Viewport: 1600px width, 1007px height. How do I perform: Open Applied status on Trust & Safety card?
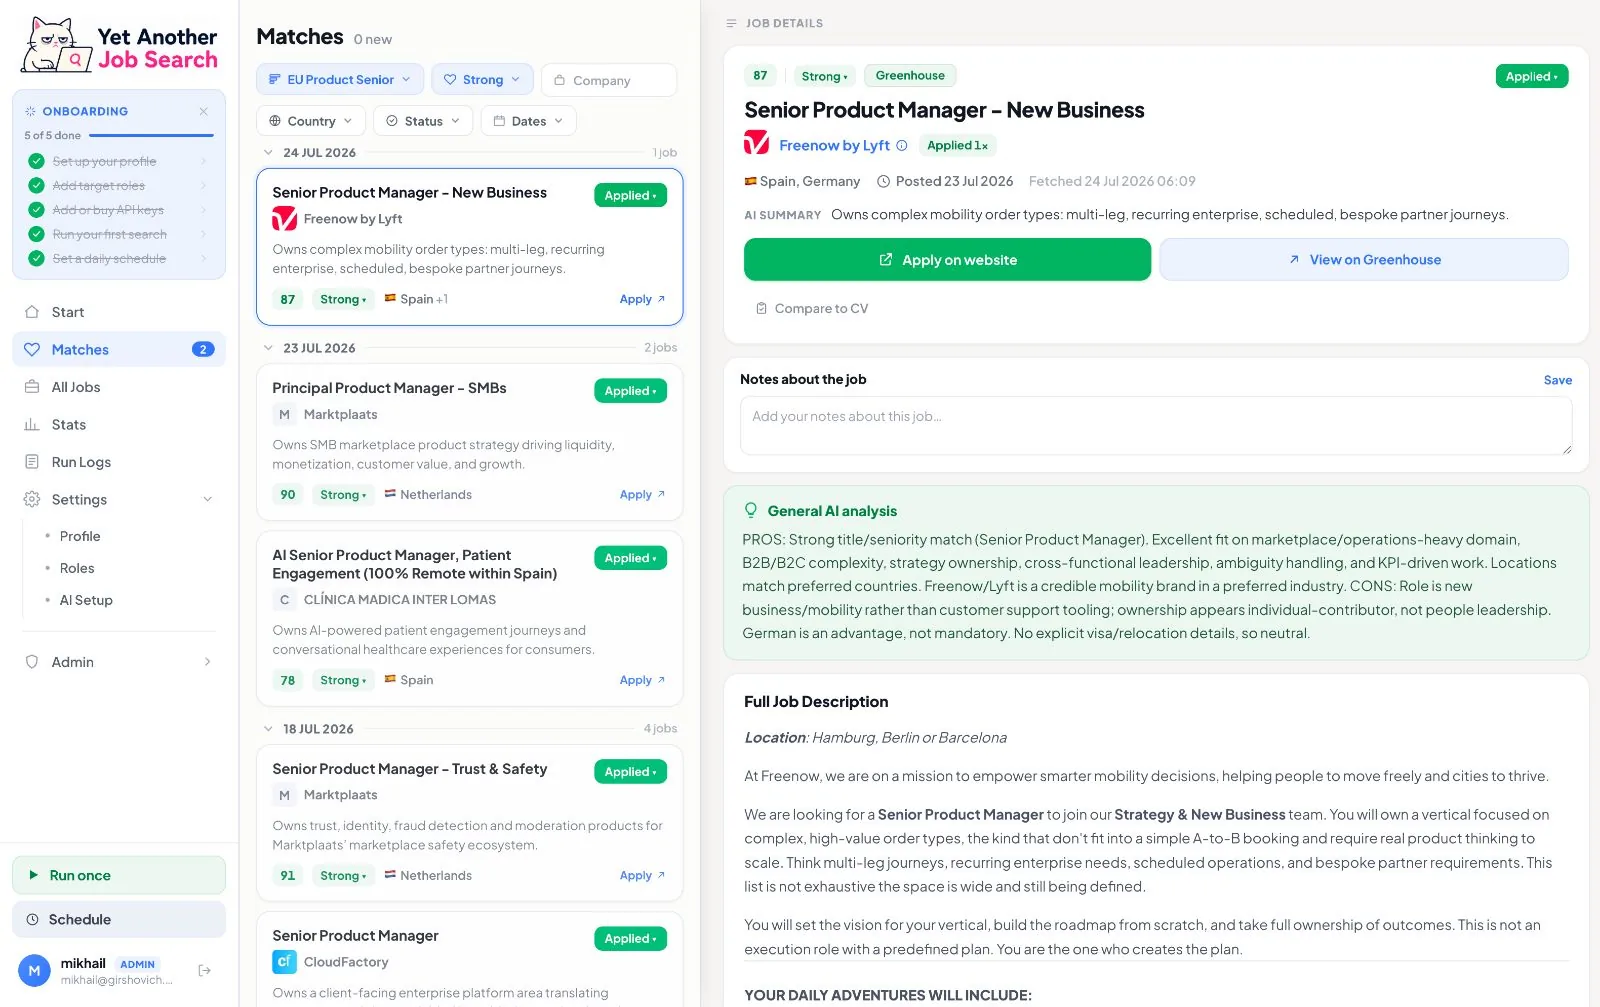tap(630, 772)
